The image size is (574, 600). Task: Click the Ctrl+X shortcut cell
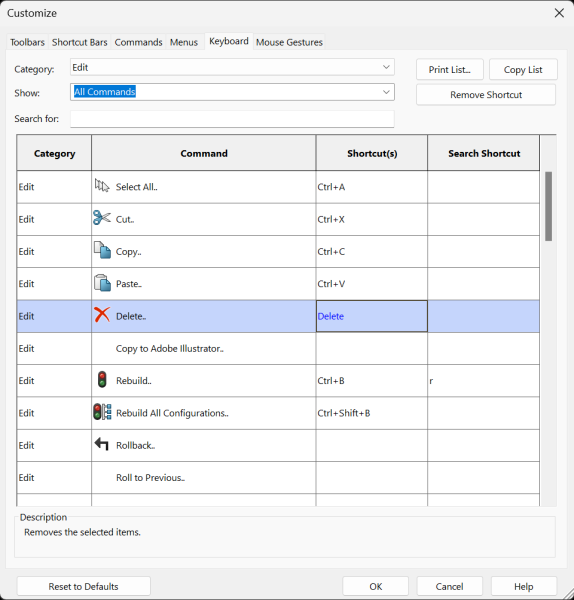tap(372, 219)
